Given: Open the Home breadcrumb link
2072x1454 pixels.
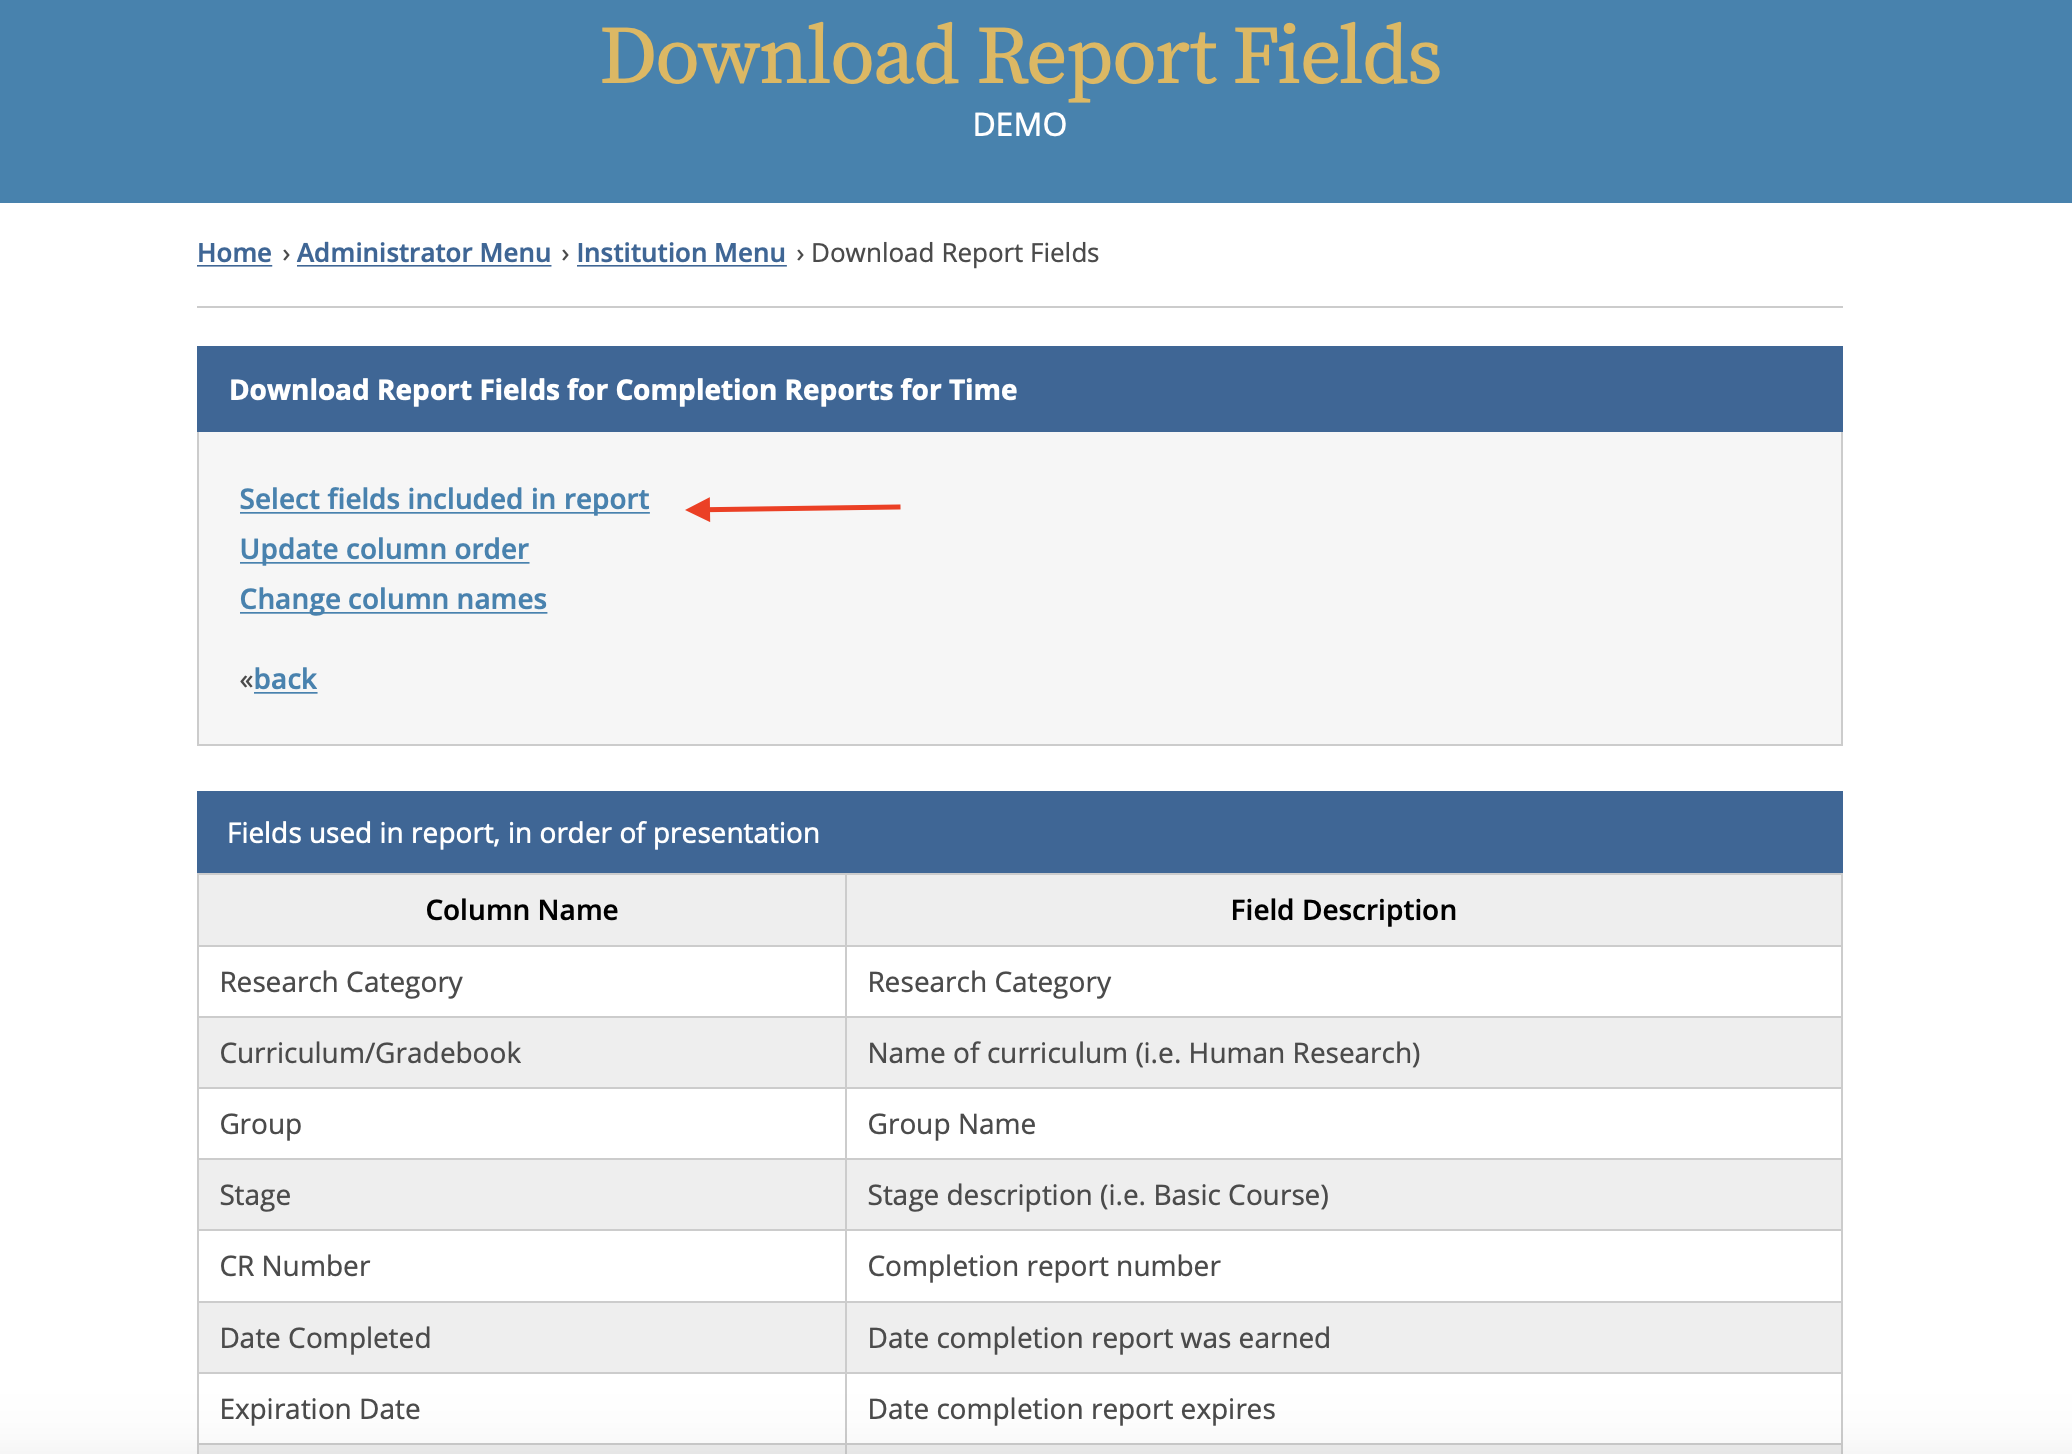Looking at the screenshot, I should tap(234, 253).
